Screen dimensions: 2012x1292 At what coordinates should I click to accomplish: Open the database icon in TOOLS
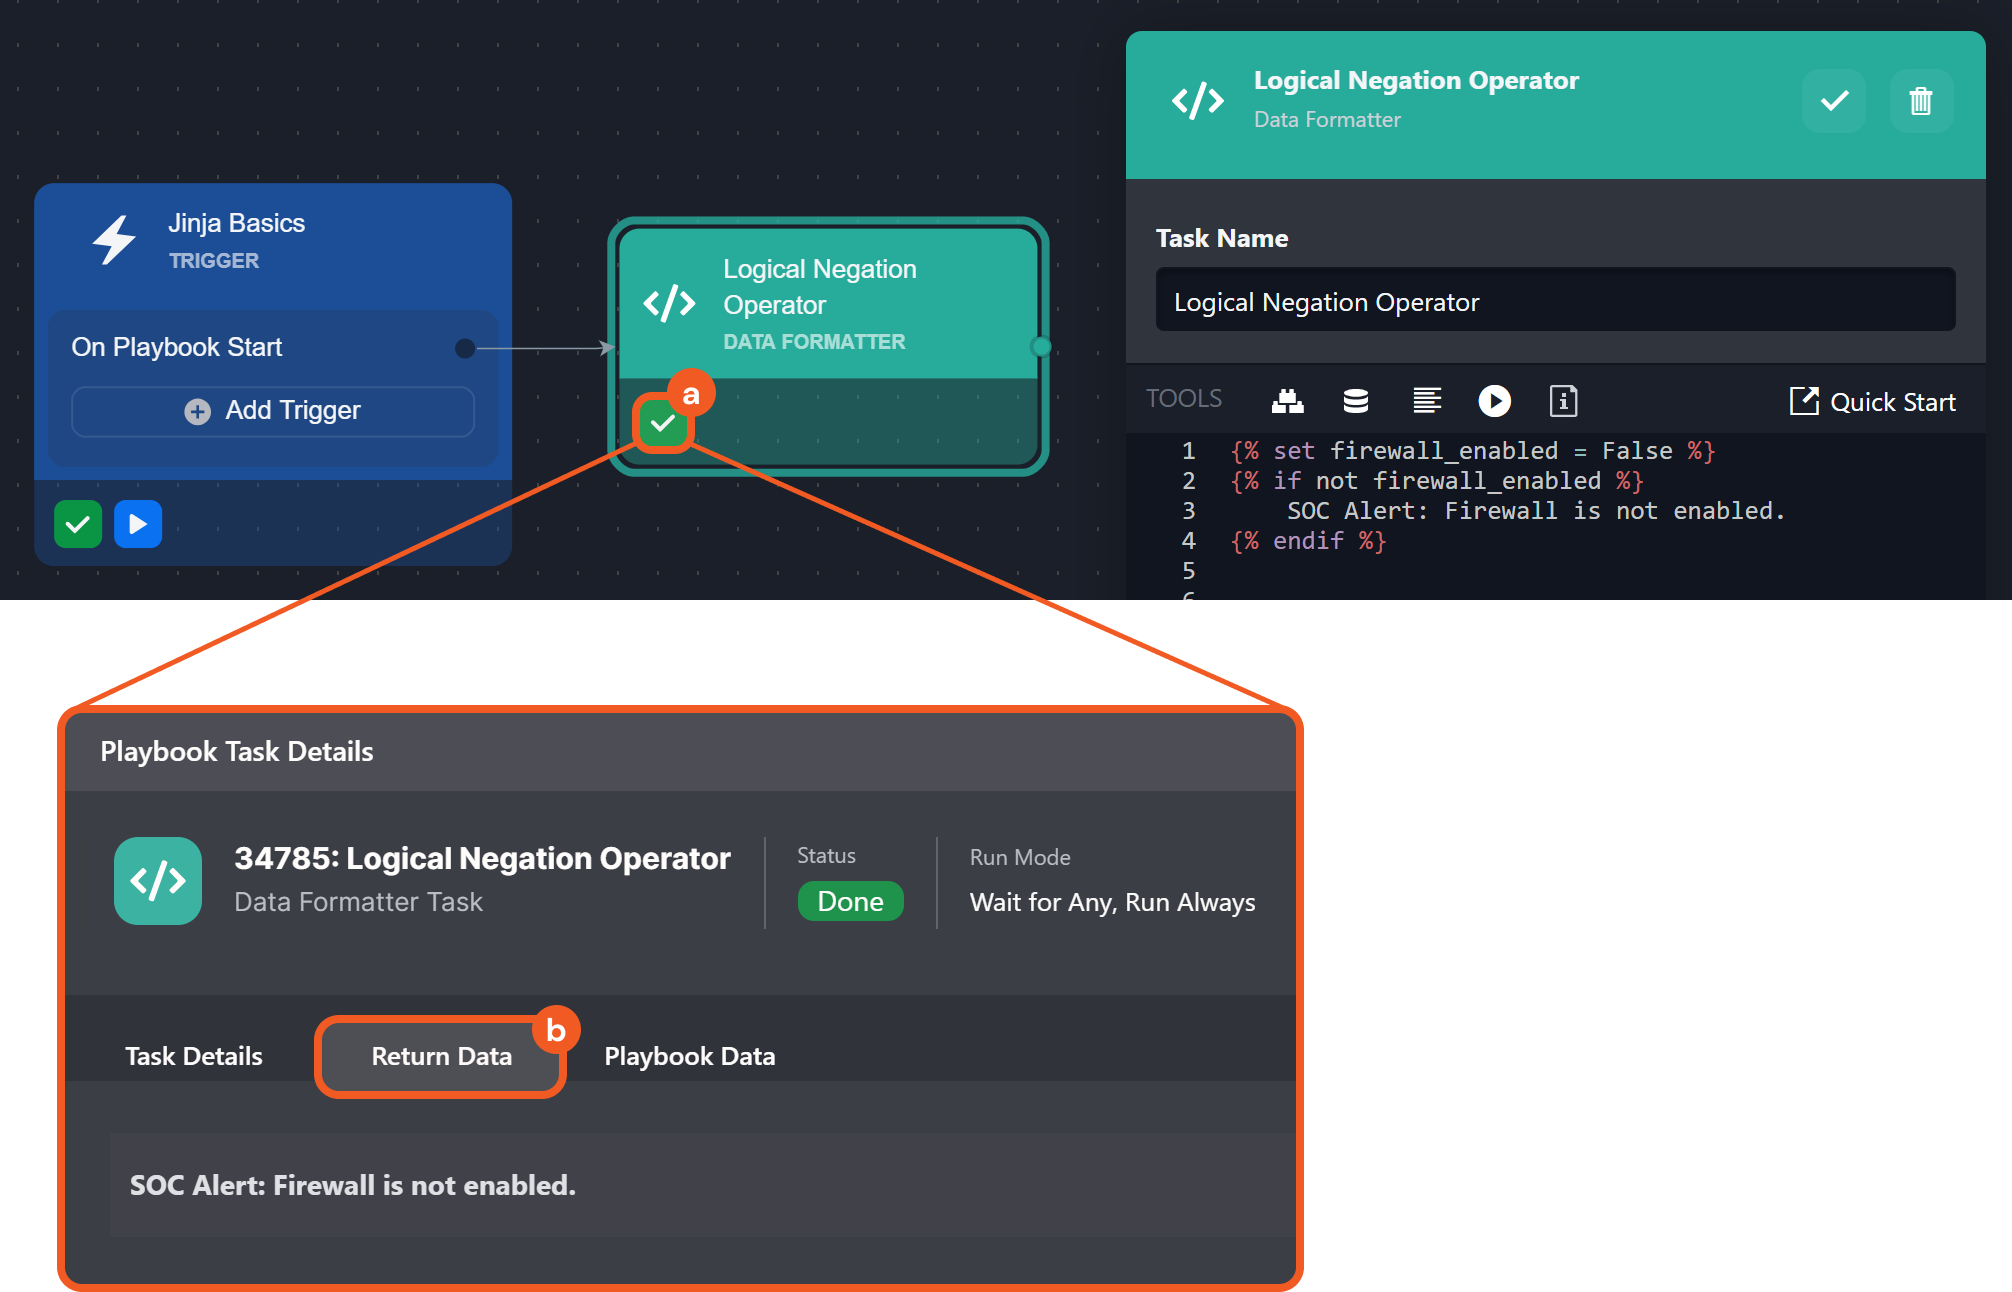[1355, 401]
